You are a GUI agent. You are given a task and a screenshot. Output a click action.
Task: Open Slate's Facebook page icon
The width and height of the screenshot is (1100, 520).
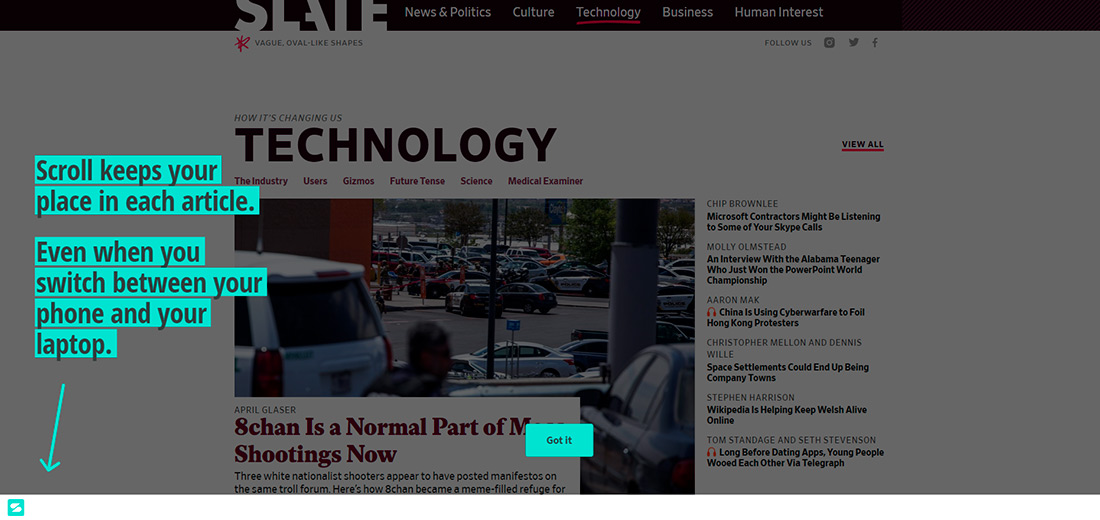(875, 43)
